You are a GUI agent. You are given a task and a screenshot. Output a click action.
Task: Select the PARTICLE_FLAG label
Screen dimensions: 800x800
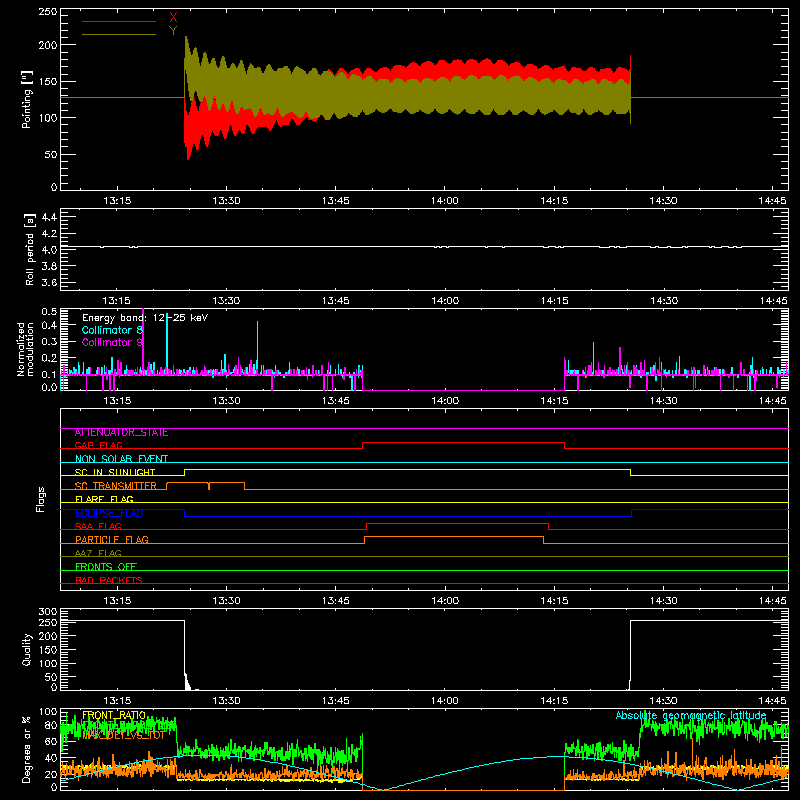pos(112,539)
